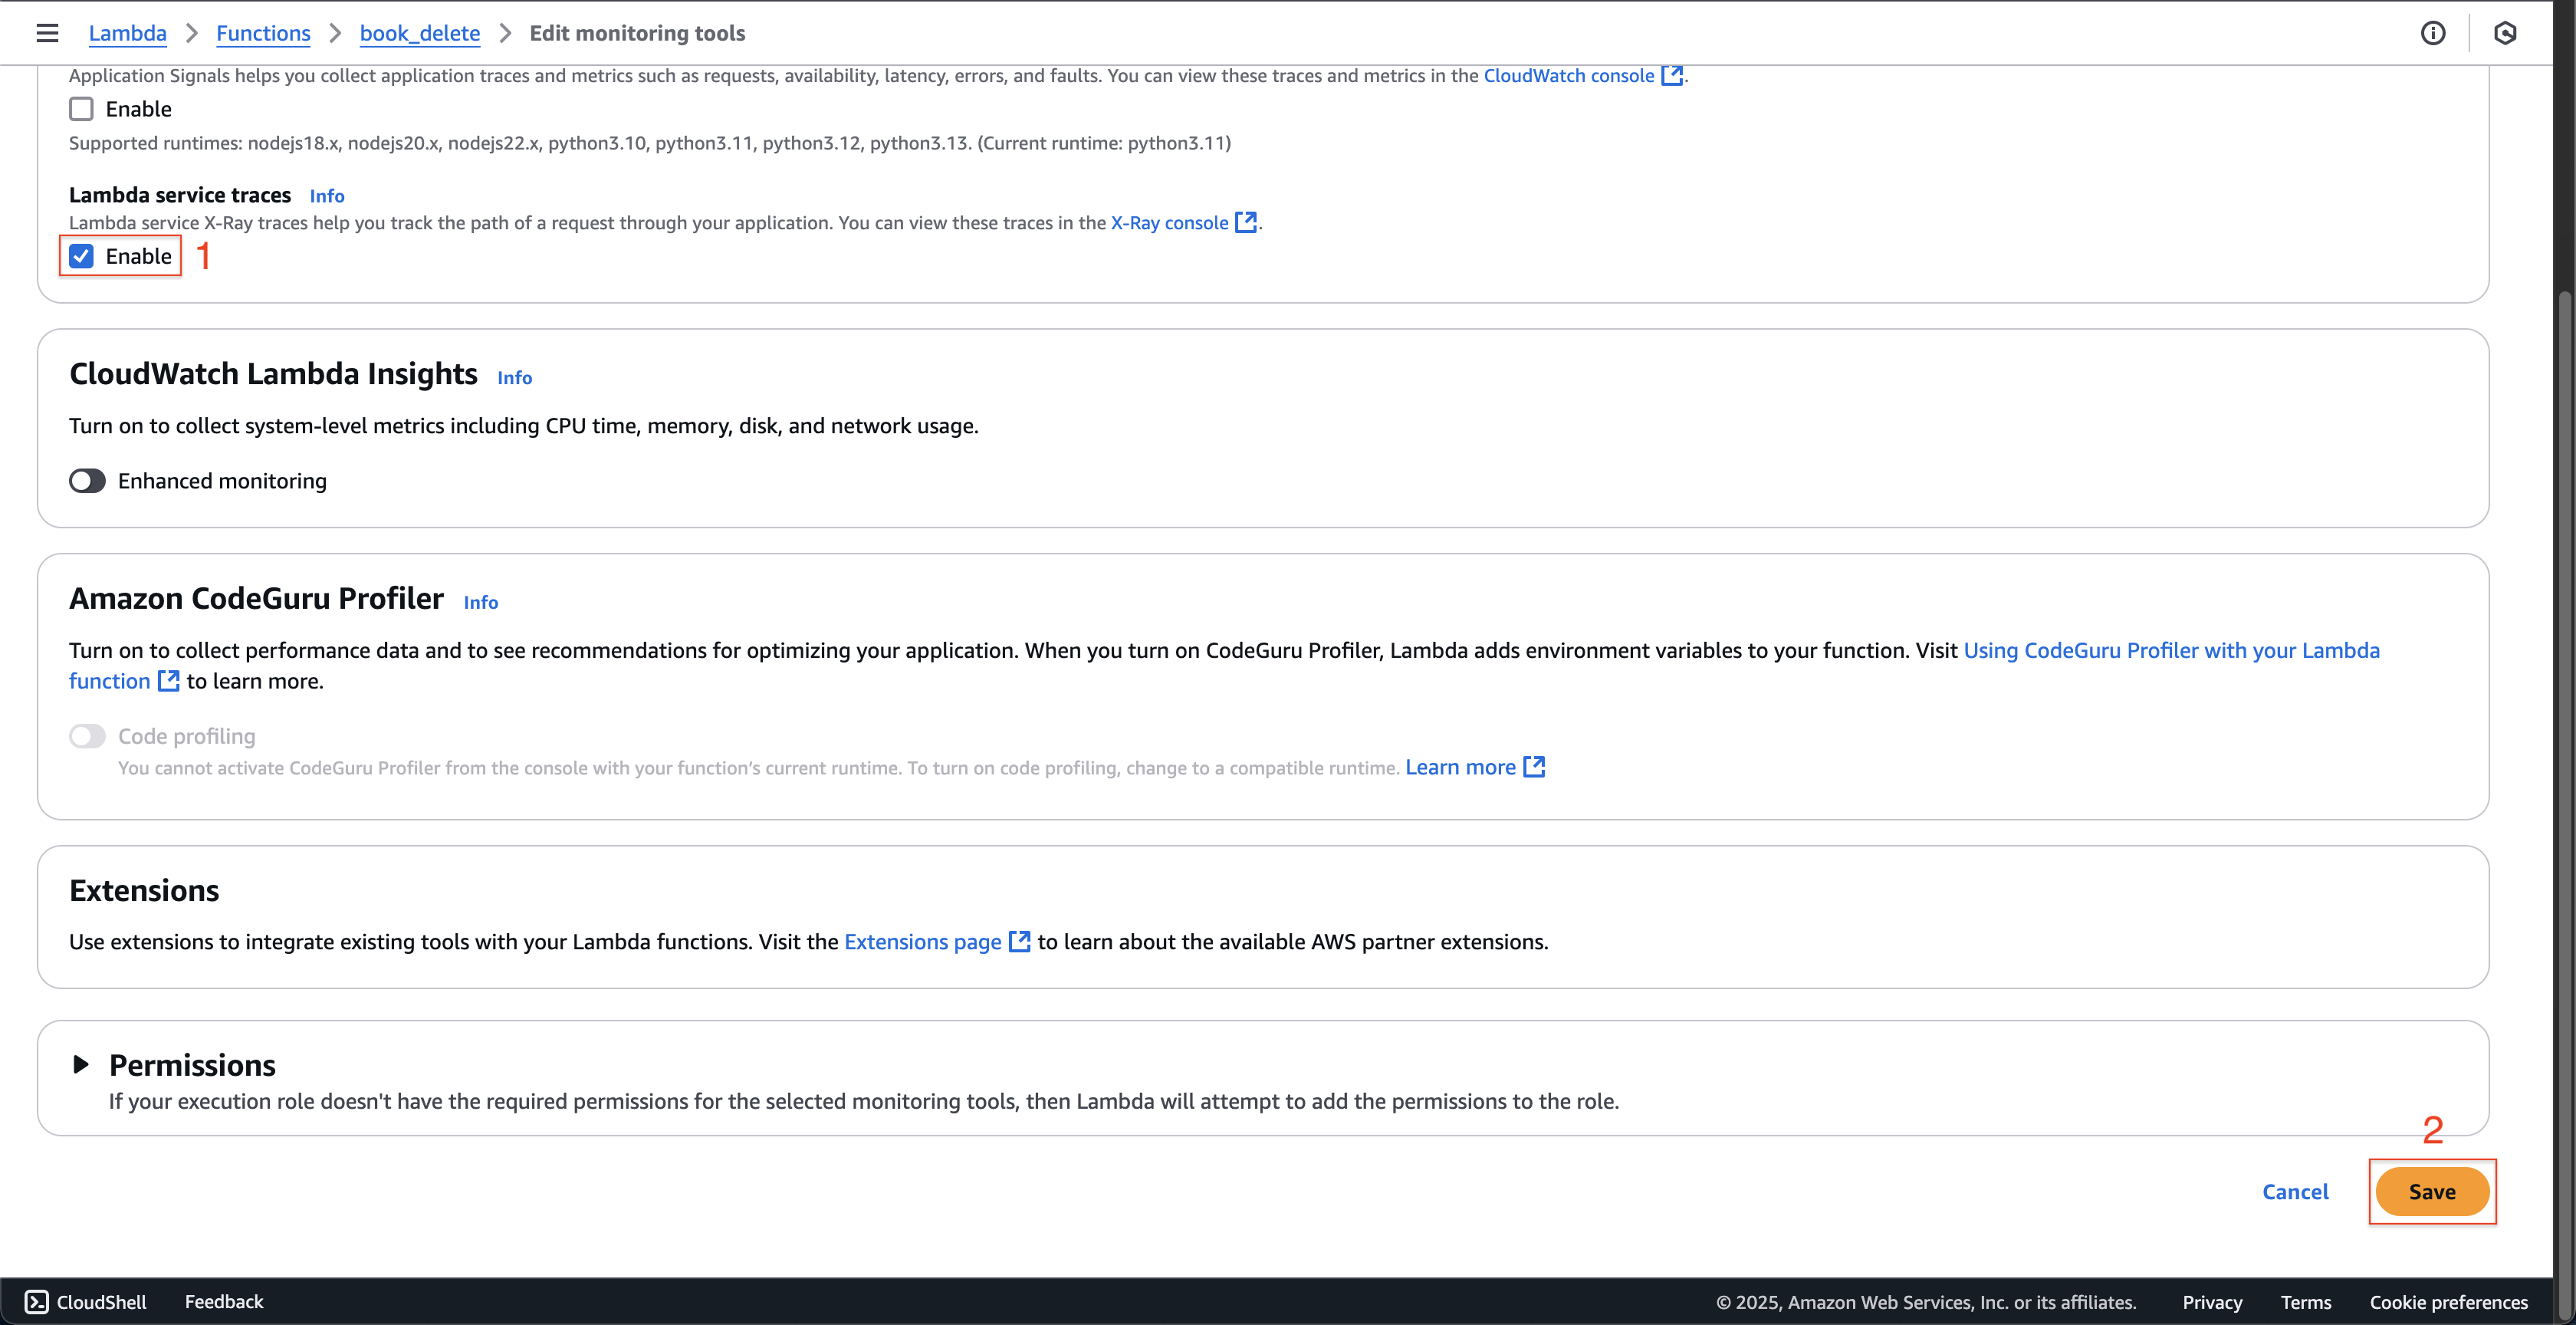
Task: Uncheck the Lambda service traces Enable checkbox
Action: [81, 256]
